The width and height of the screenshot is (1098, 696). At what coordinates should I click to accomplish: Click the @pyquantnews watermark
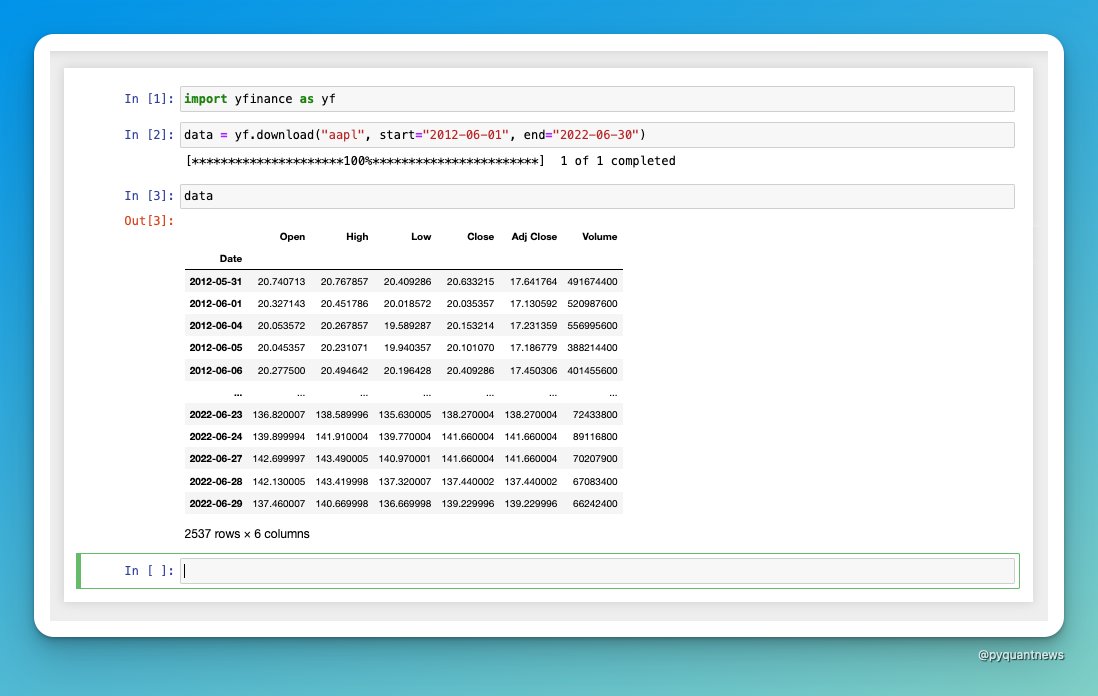1021,655
